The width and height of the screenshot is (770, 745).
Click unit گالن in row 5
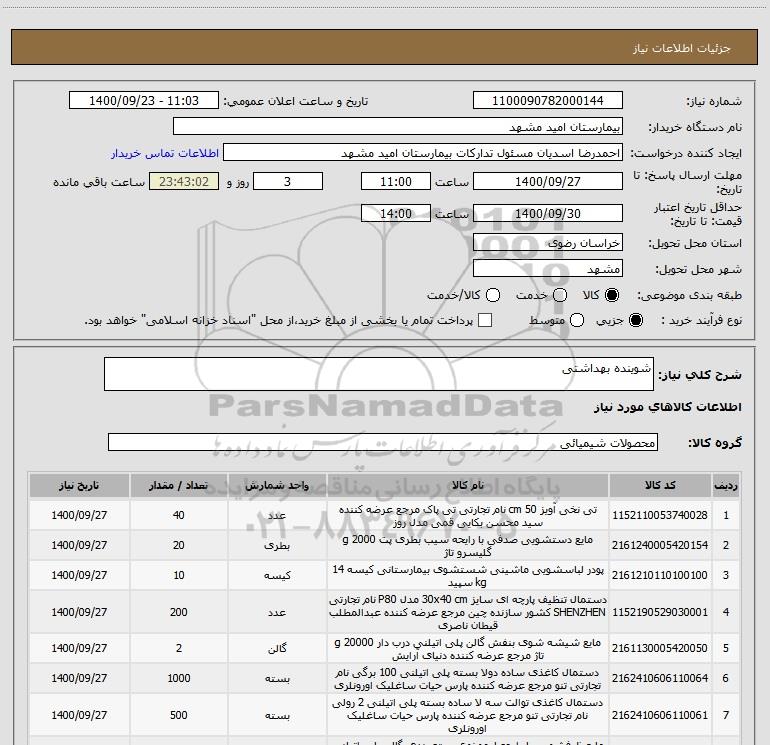tap(277, 649)
